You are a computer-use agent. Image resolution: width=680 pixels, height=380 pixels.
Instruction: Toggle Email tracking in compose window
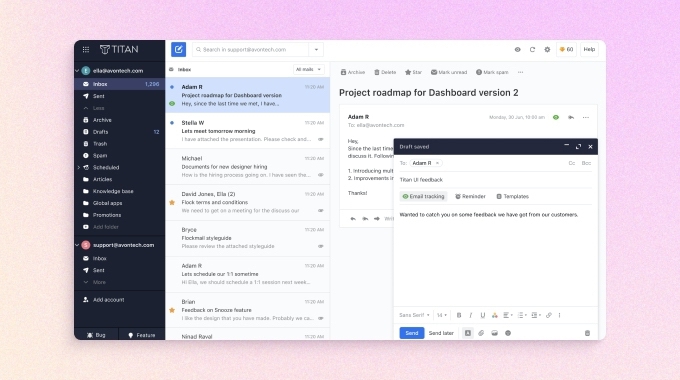[423, 197]
